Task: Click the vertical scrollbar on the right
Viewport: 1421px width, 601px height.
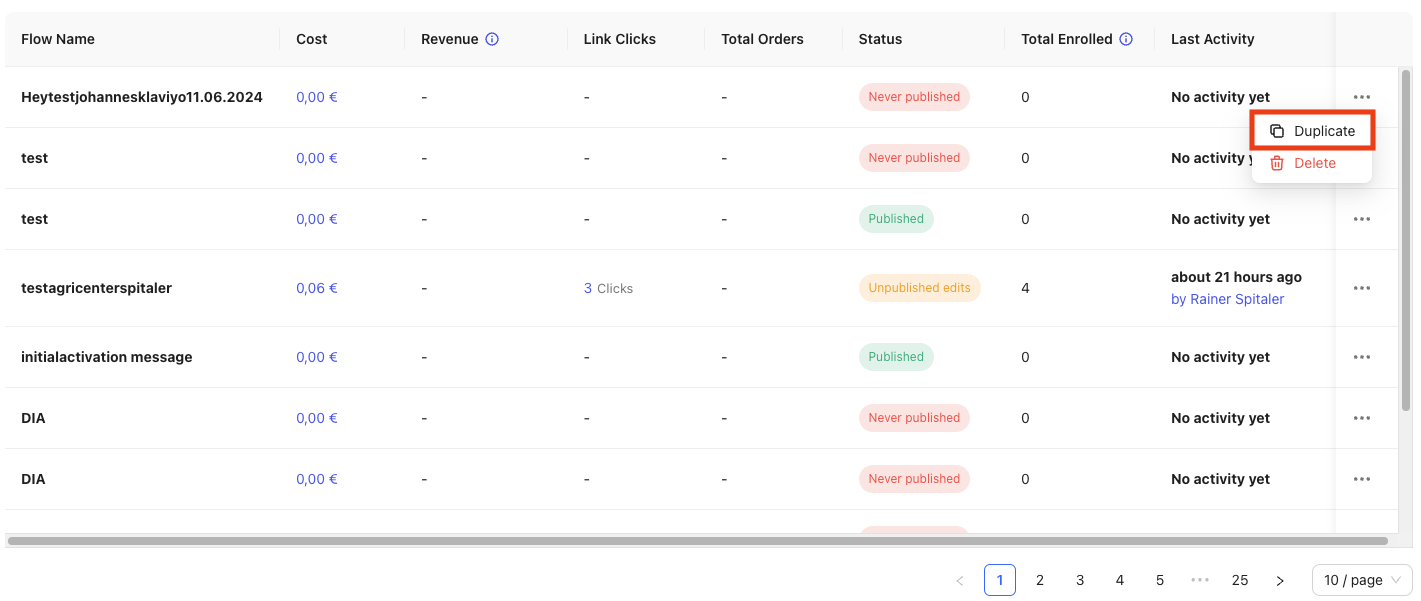Action: point(1406,240)
